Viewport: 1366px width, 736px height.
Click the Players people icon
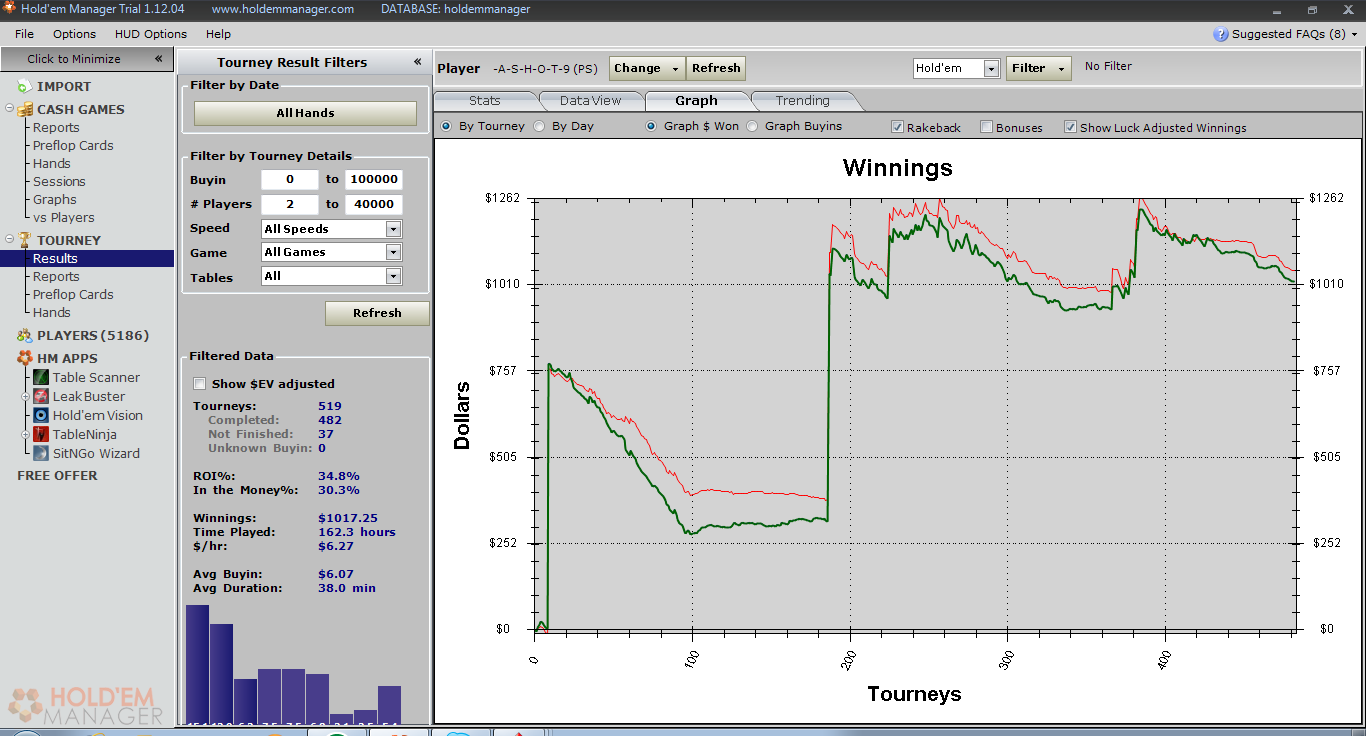coord(24,335)
